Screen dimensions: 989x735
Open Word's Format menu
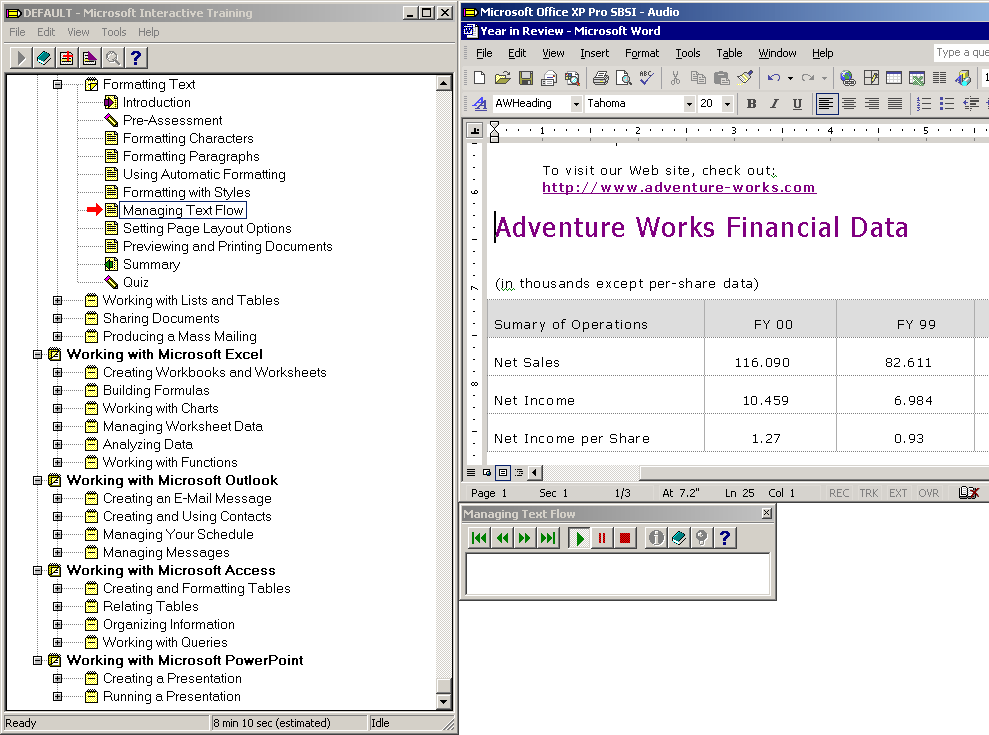[x=641, y=54]
